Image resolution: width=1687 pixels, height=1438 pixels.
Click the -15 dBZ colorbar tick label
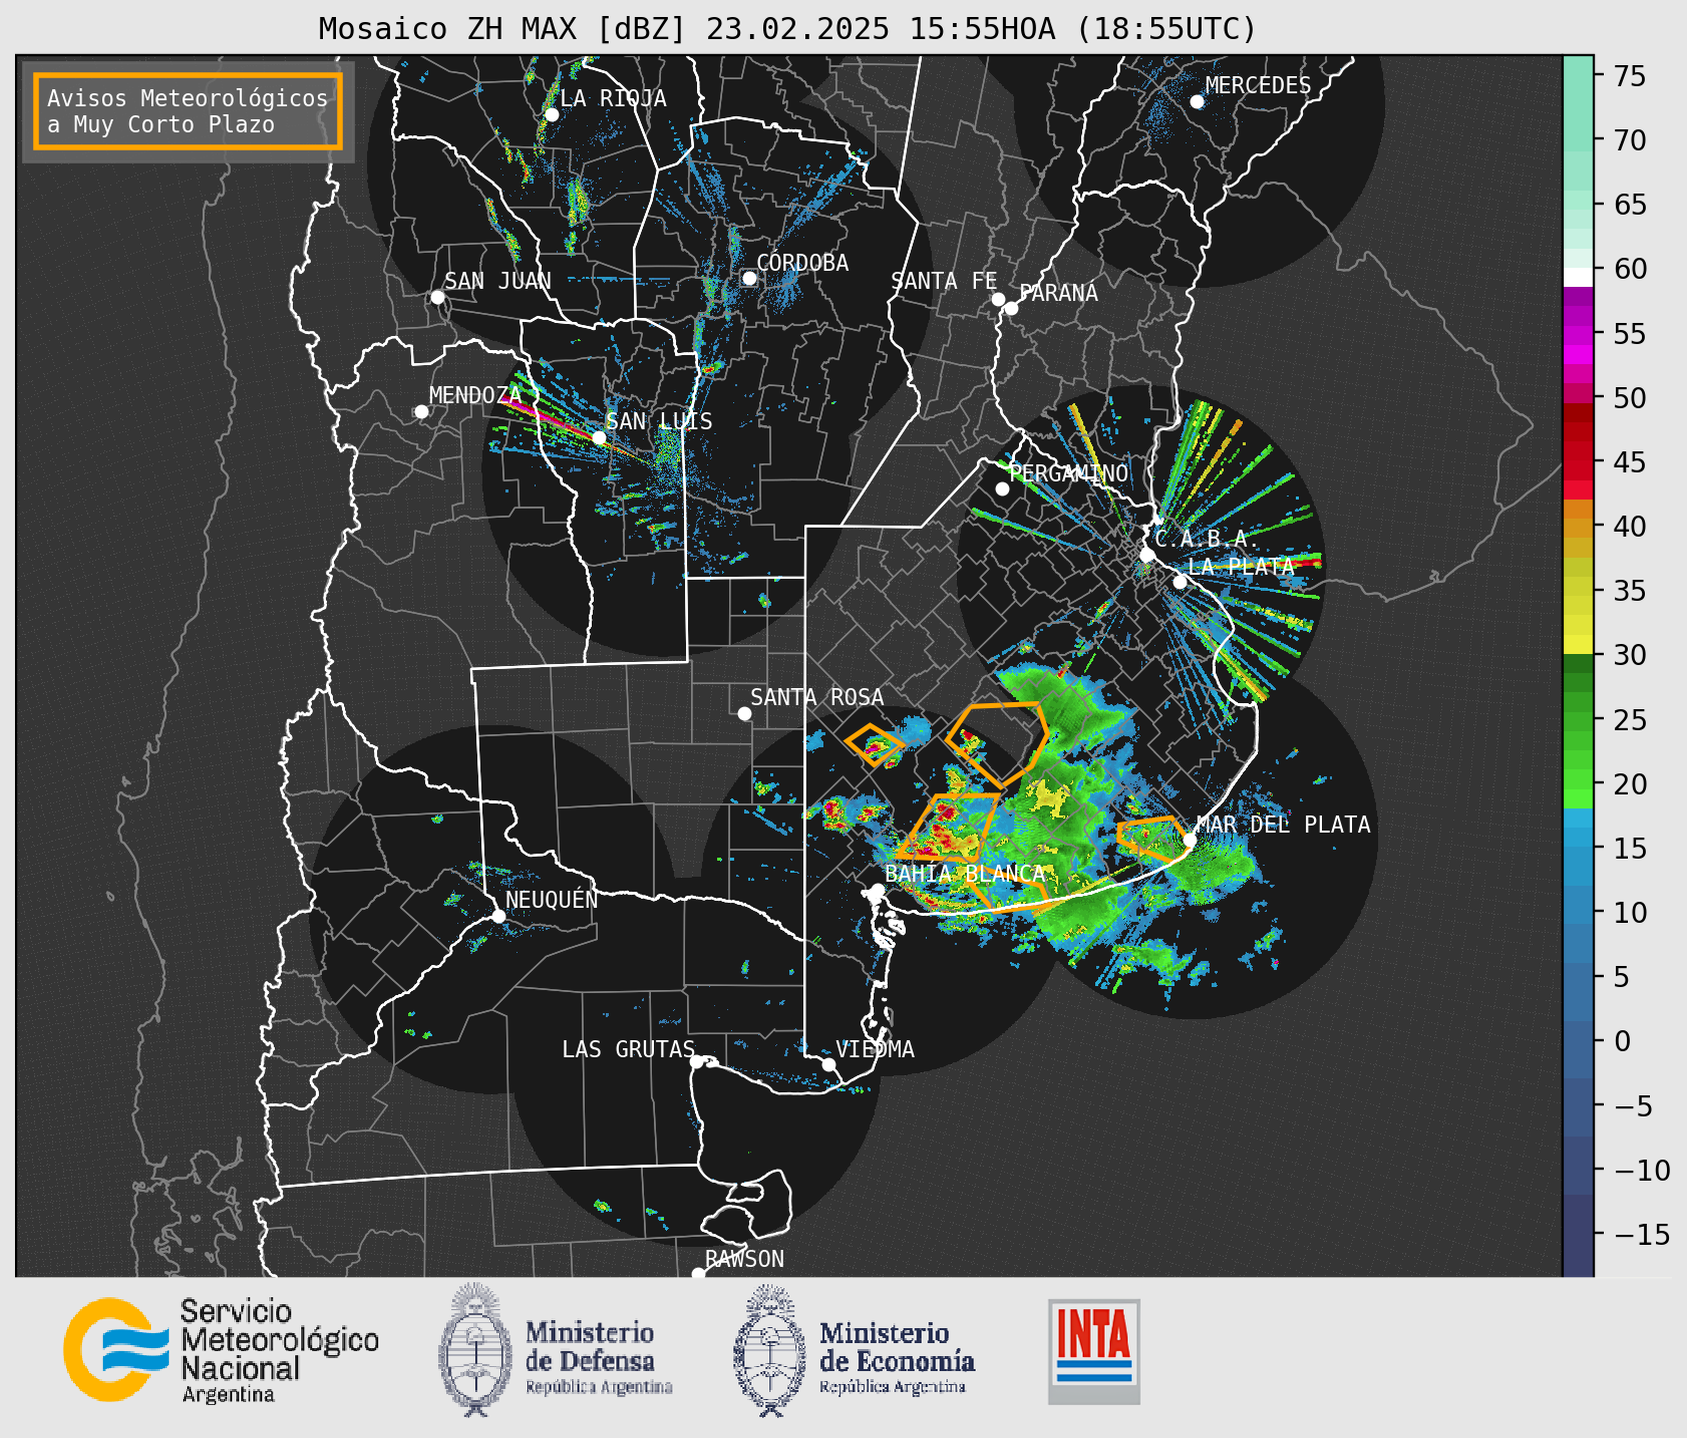click(x=1641, y=1234)
